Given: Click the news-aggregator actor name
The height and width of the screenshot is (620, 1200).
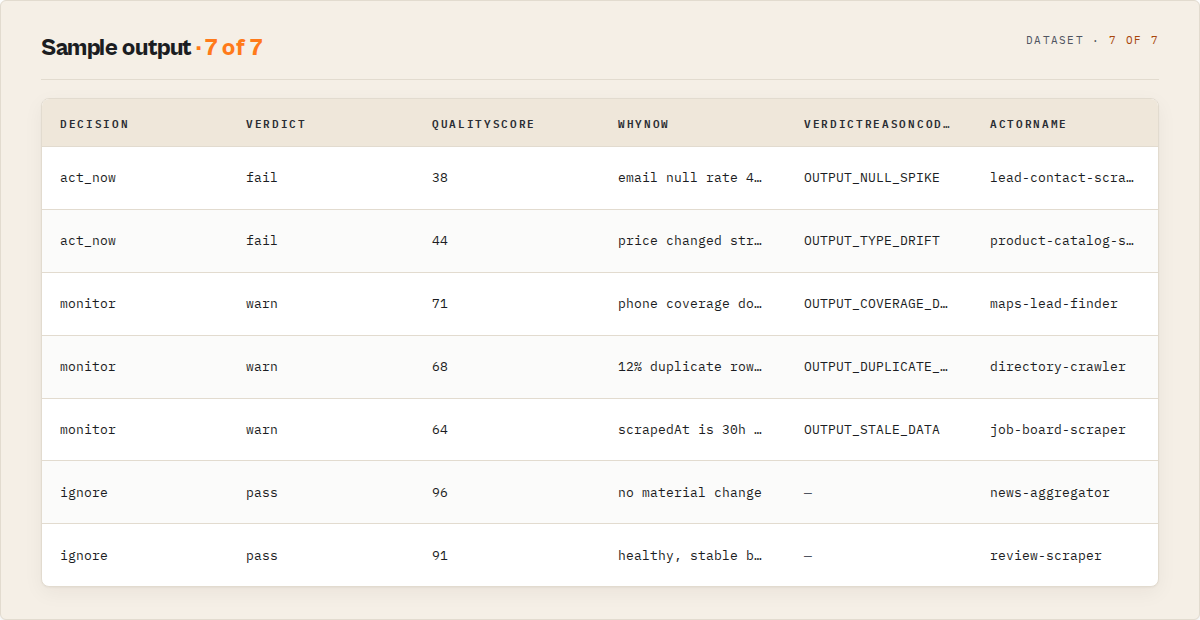Looking at the screenshot, I should (1050, 493).
